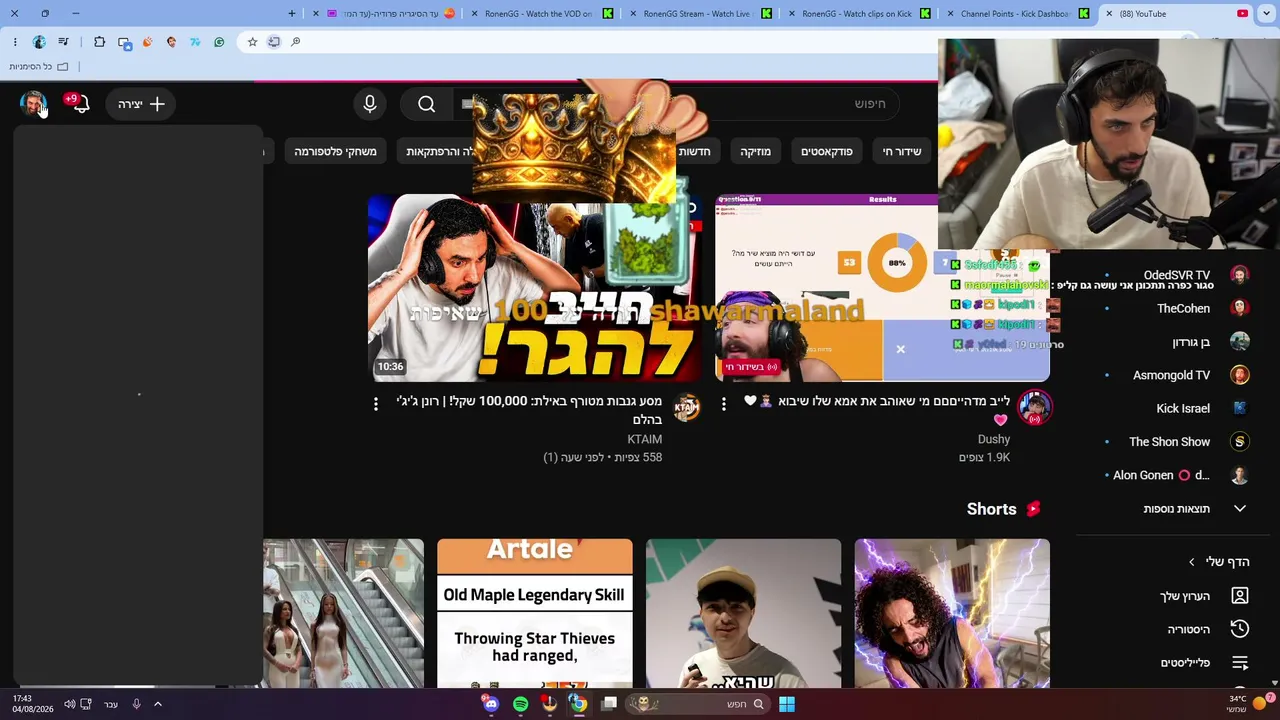1280x720 pixels.
Task: Open the taskbar clock and date
Action: (x=33, y=704)
